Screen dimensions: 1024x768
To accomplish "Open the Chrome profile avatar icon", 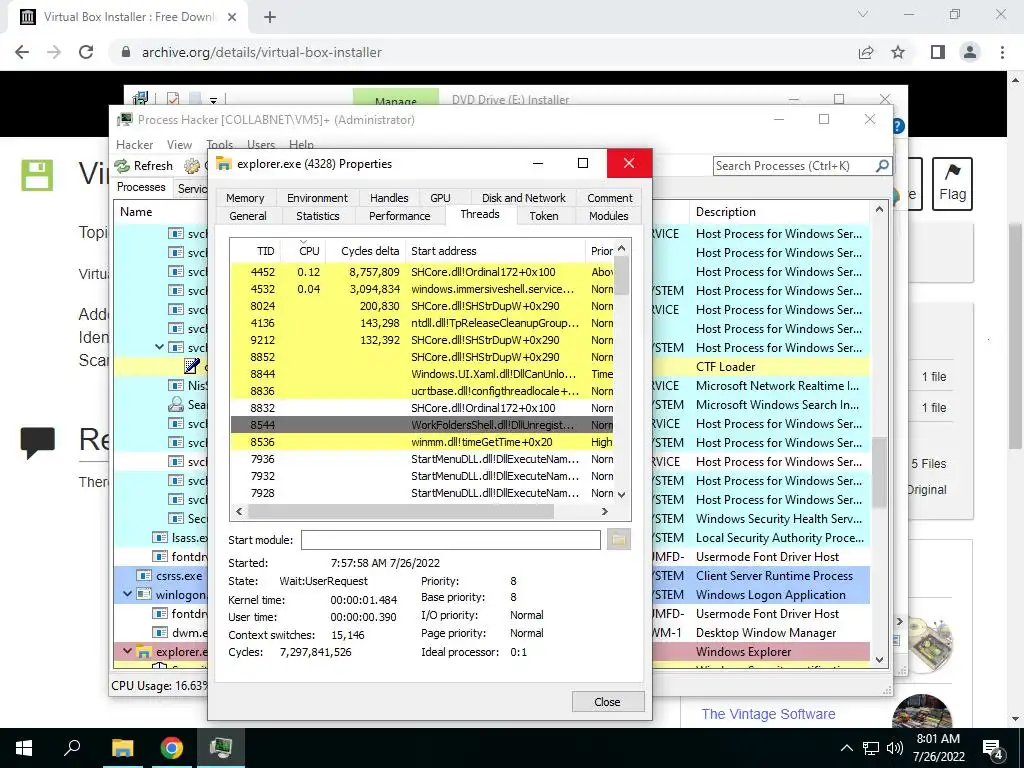I will tap(970, 52).
